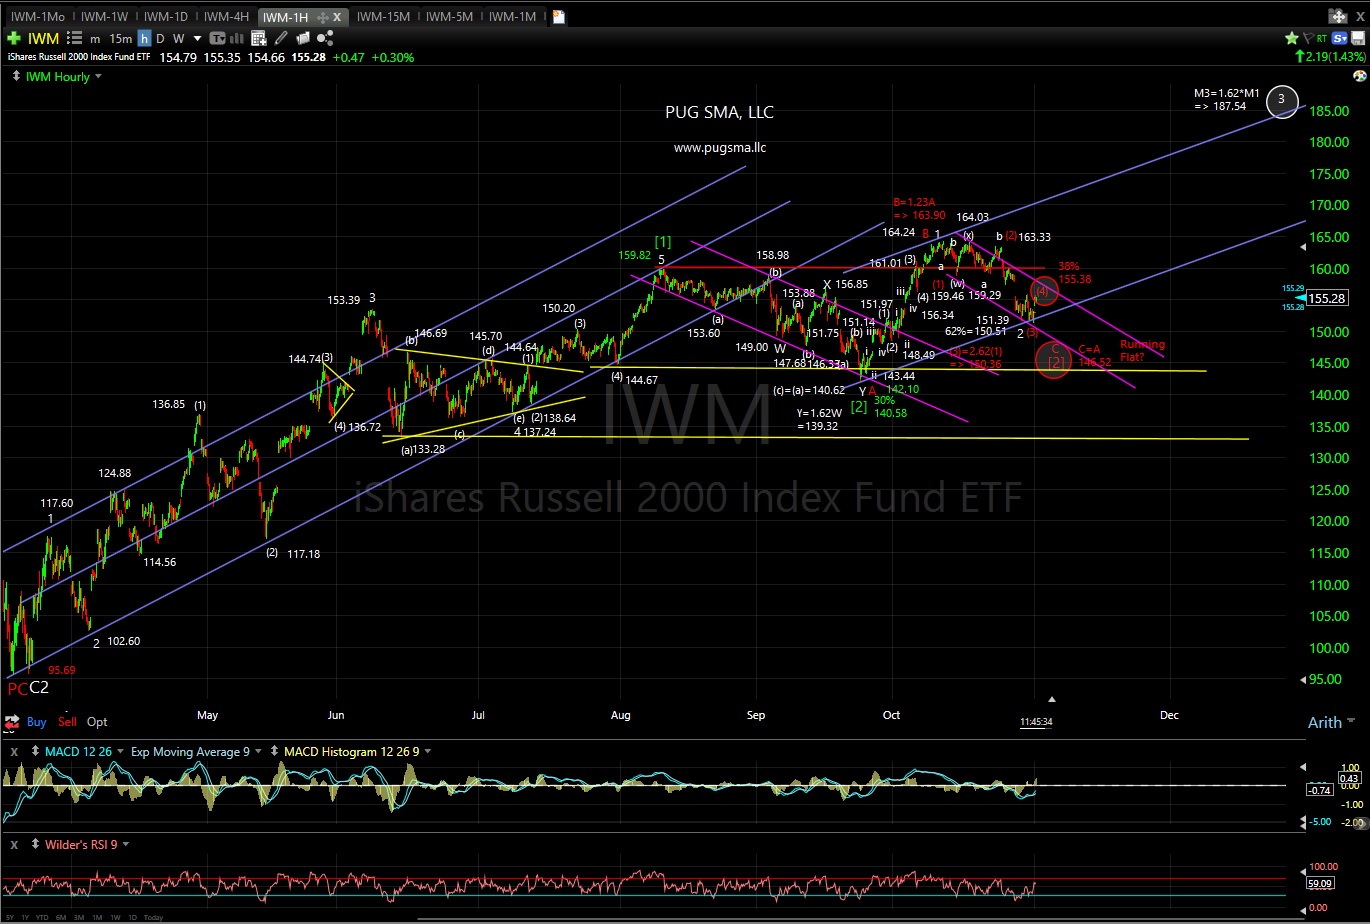The width and height of the screenshot is (1370, 924).
Task: Click the green star favorite icon
Action: pos(1292,38)
